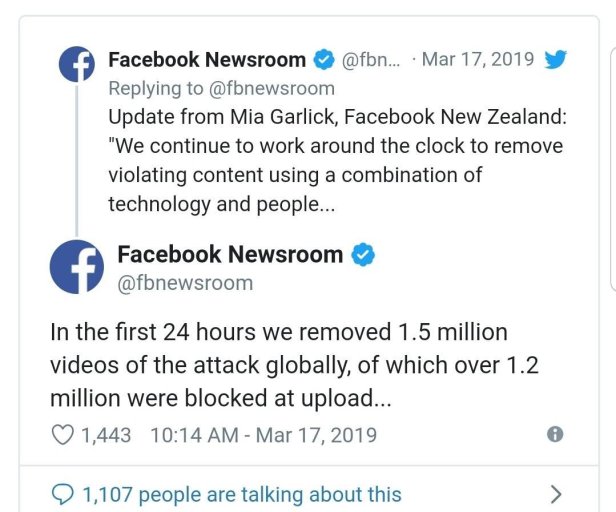Click the large Facebook Newsroom profile avatar
This screenshot has width=616, height=512.
click(77, 267)
